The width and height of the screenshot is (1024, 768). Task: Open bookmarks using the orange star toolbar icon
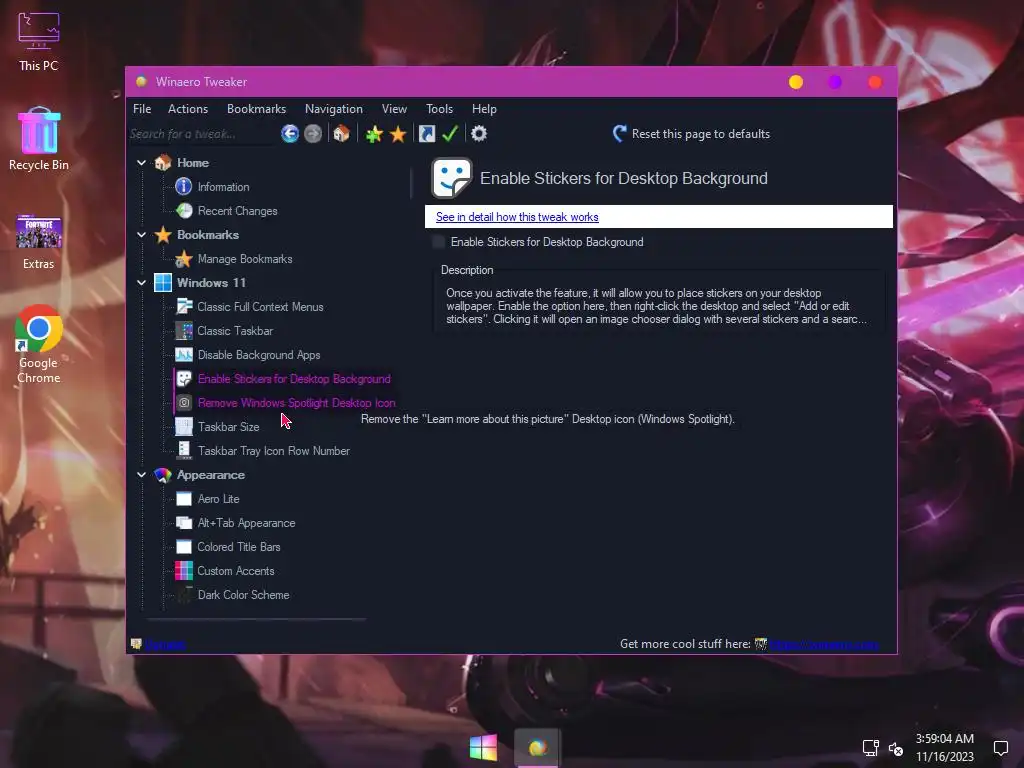coord(398,134)
